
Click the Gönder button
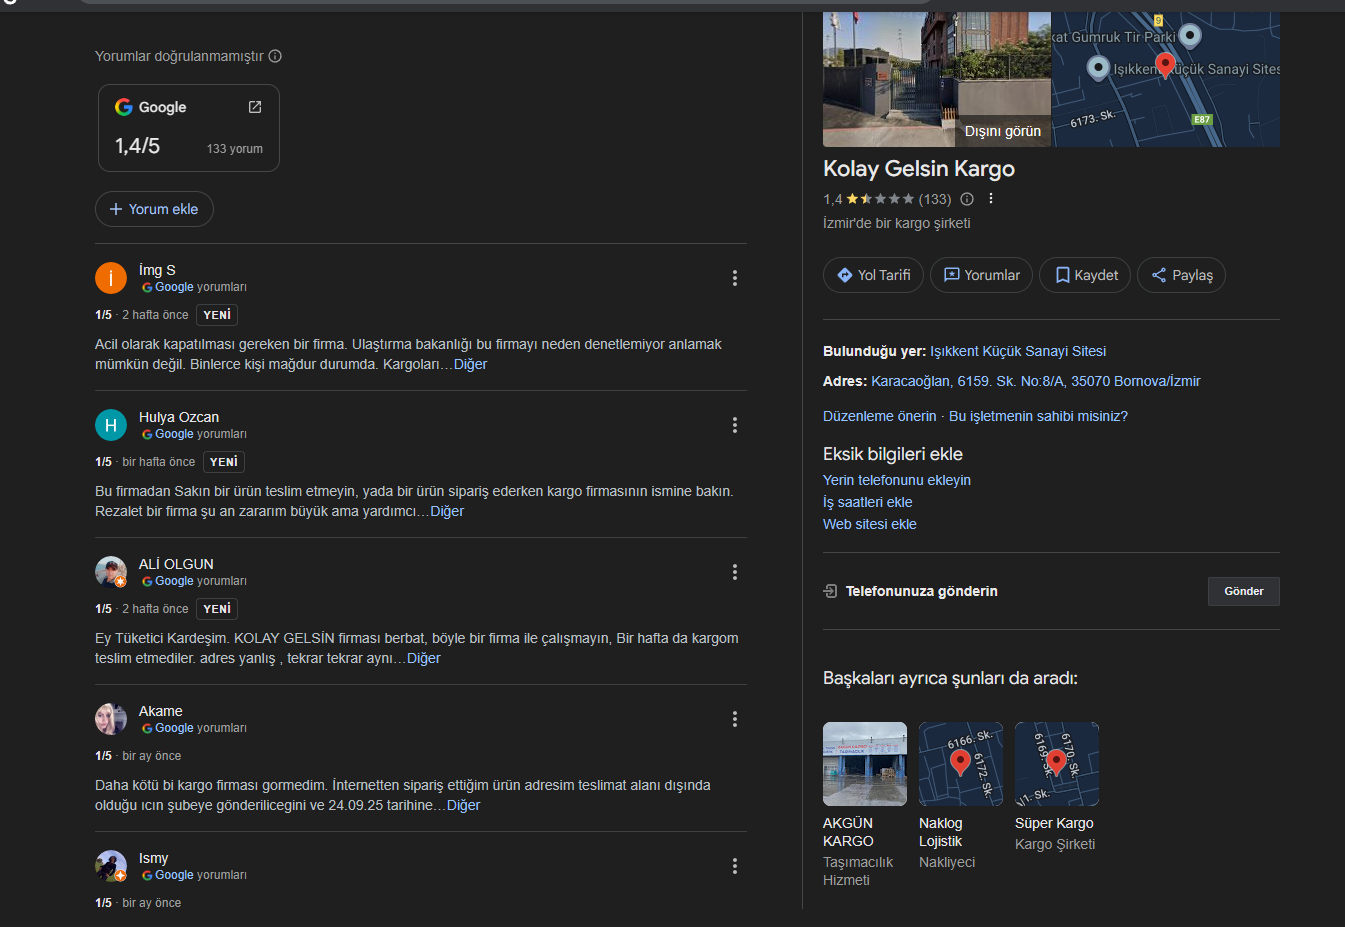(x=1244, y=591)
